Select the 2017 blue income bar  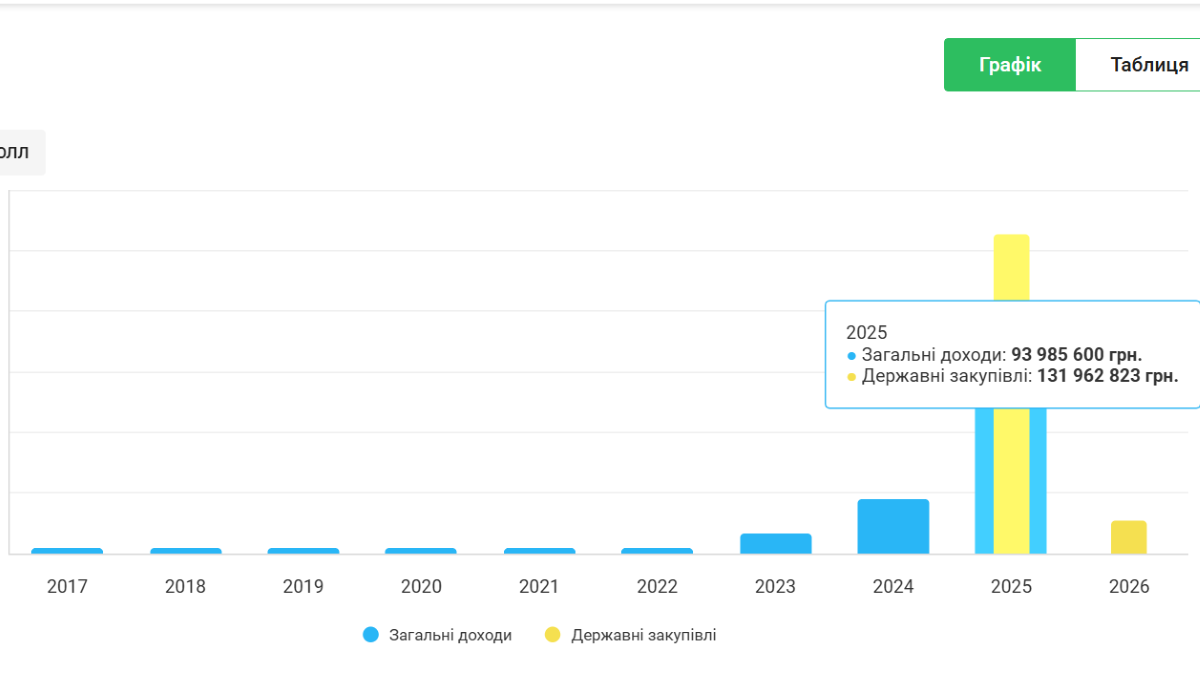pyautogui.click(x=67, y=551)
